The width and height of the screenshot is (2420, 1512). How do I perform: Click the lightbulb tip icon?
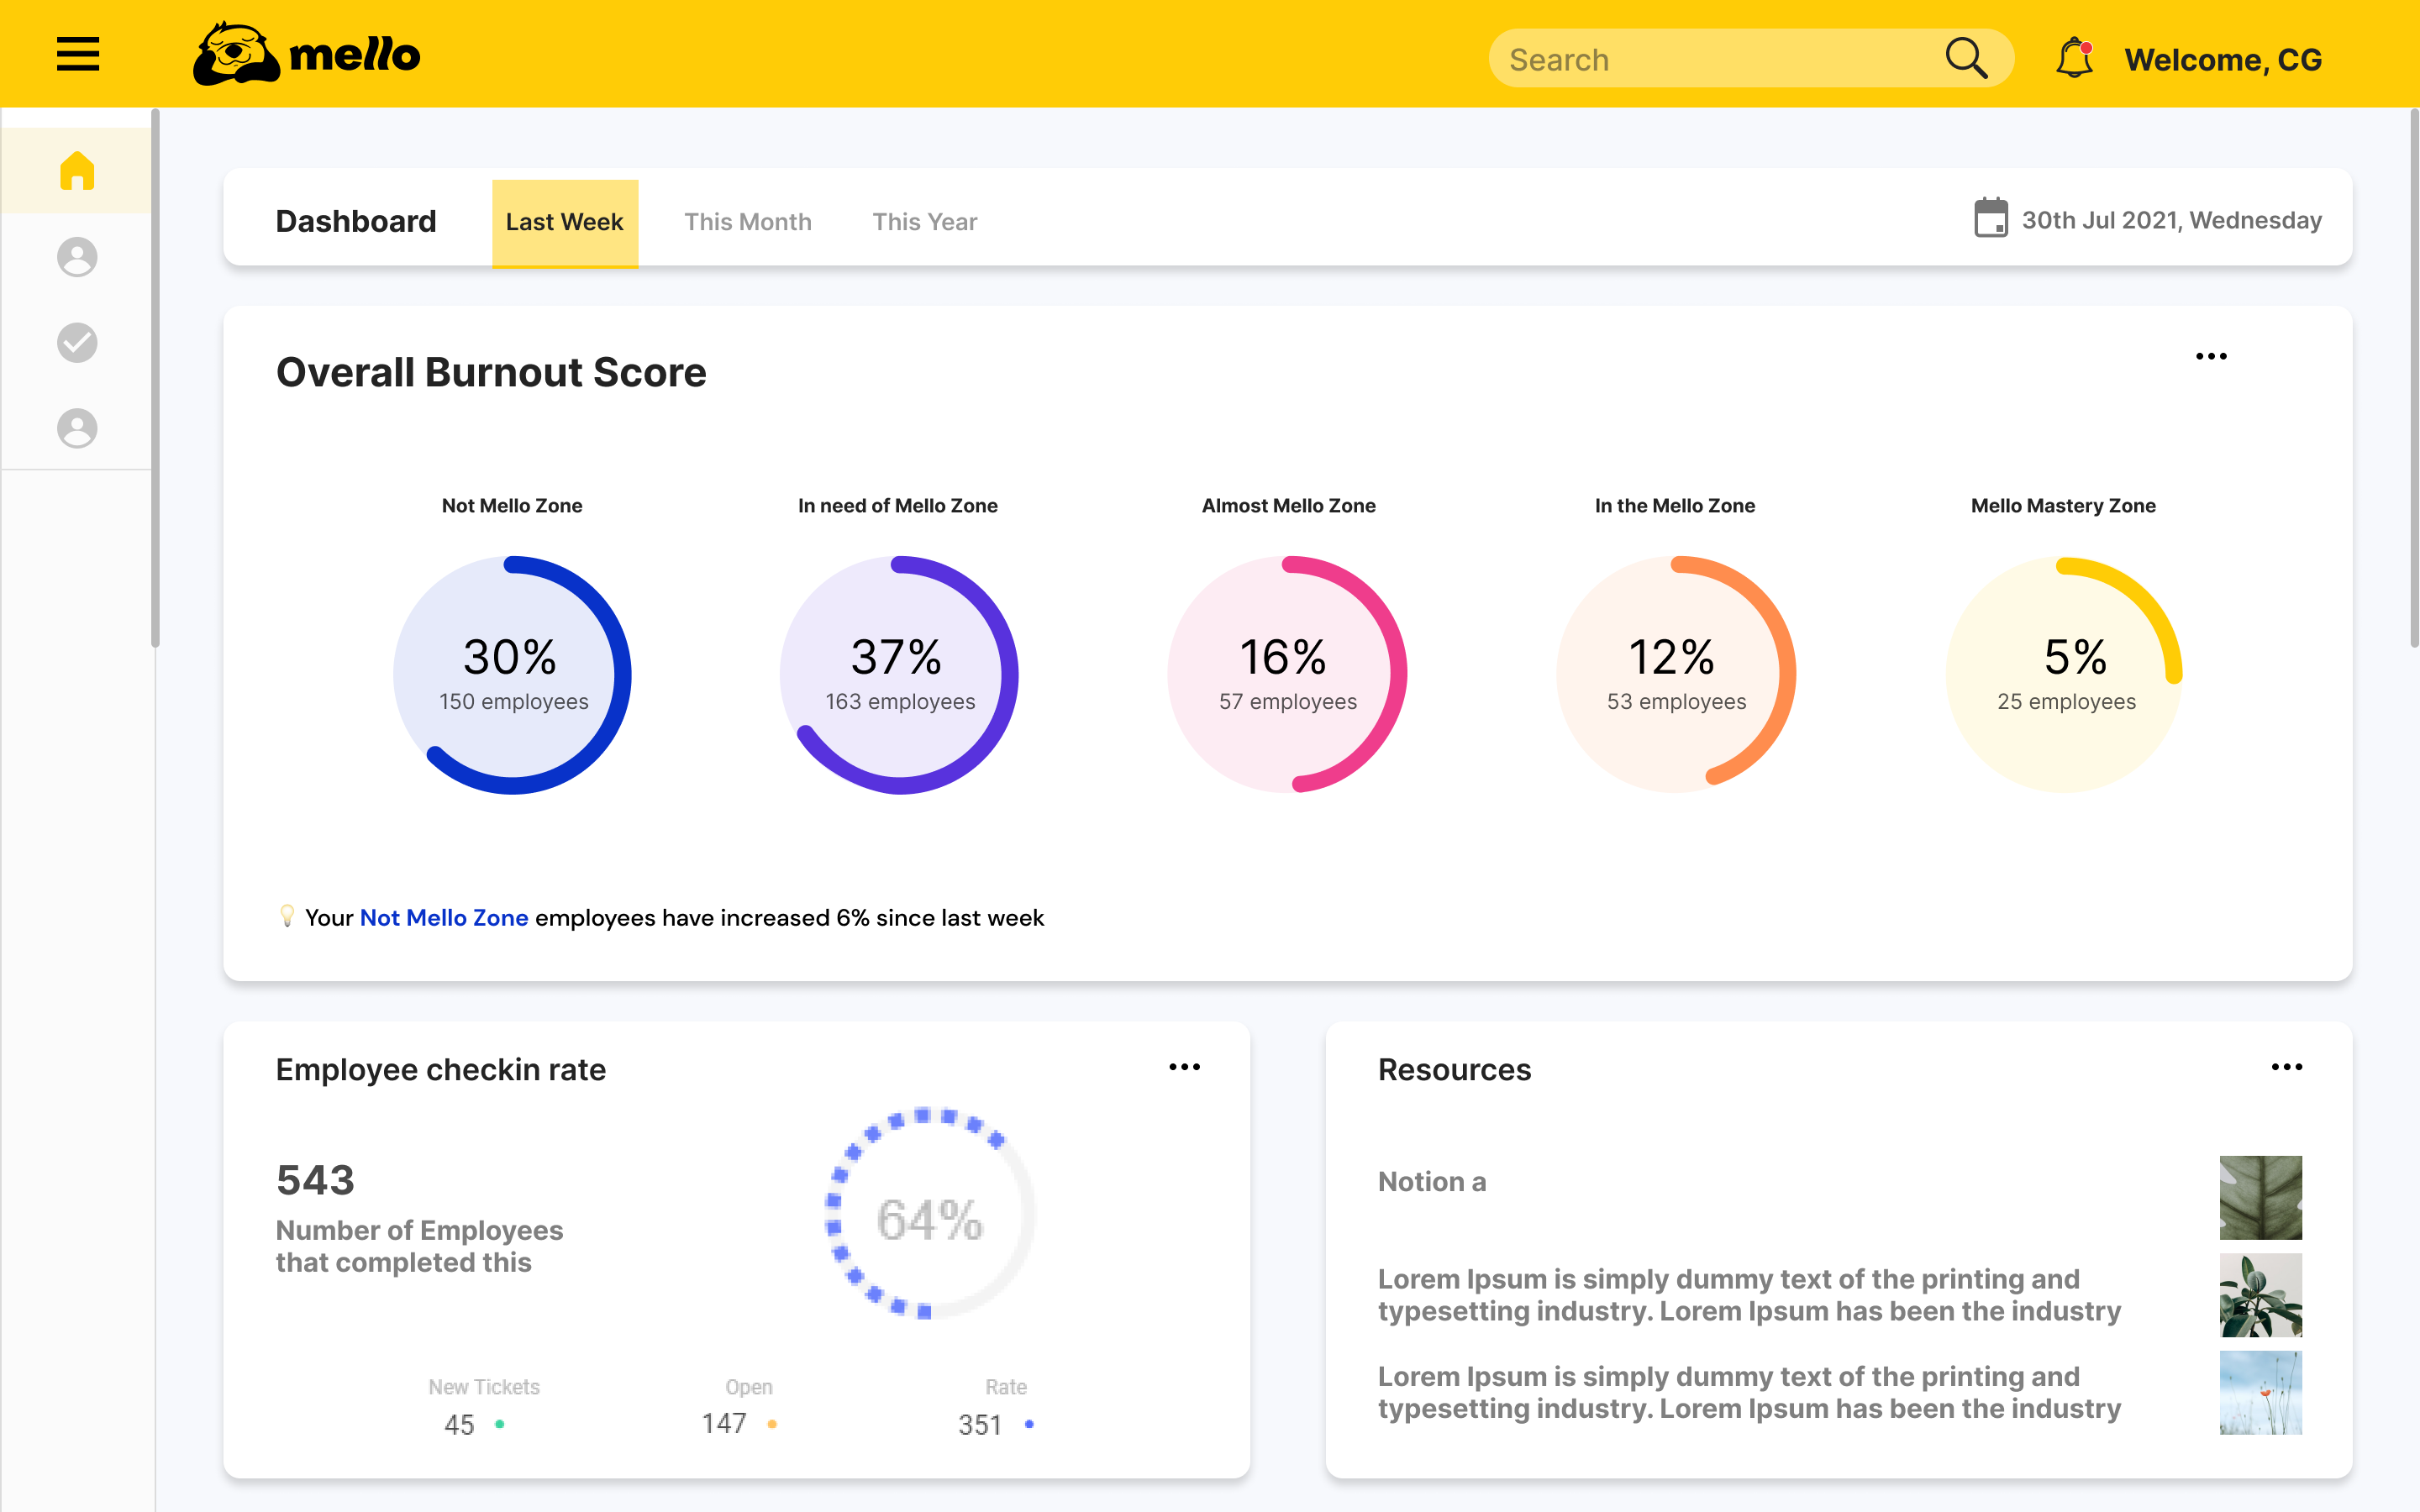tap(287, 916)
